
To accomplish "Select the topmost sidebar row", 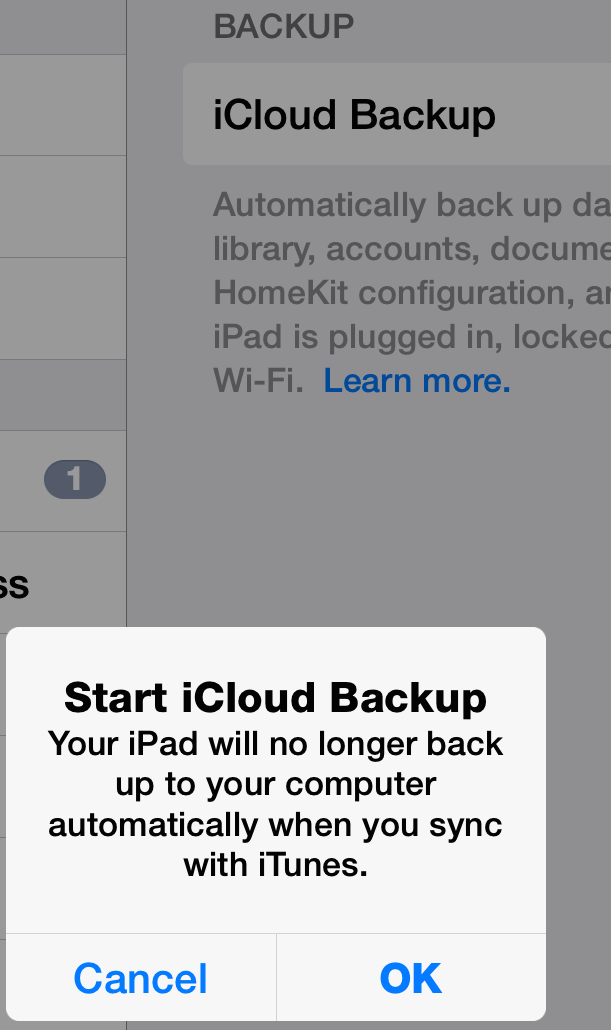I will (x=62, y=27).
